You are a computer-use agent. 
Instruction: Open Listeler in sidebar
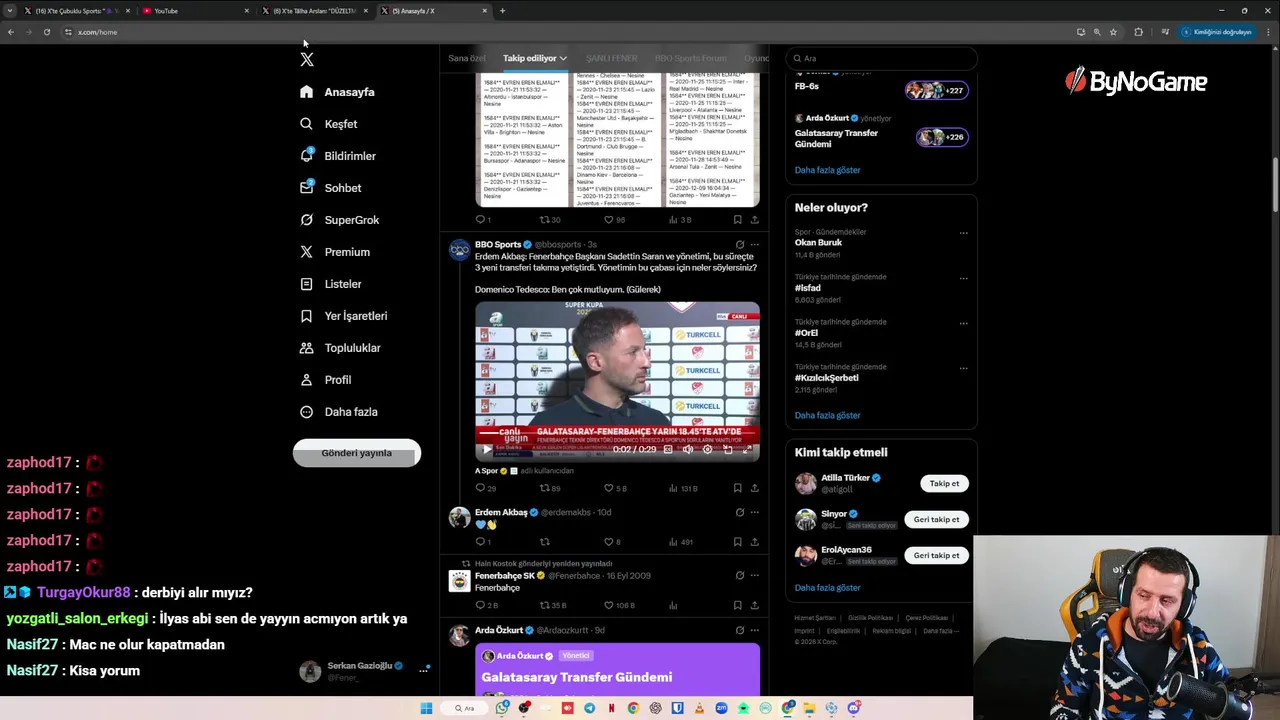pos(330,284)
